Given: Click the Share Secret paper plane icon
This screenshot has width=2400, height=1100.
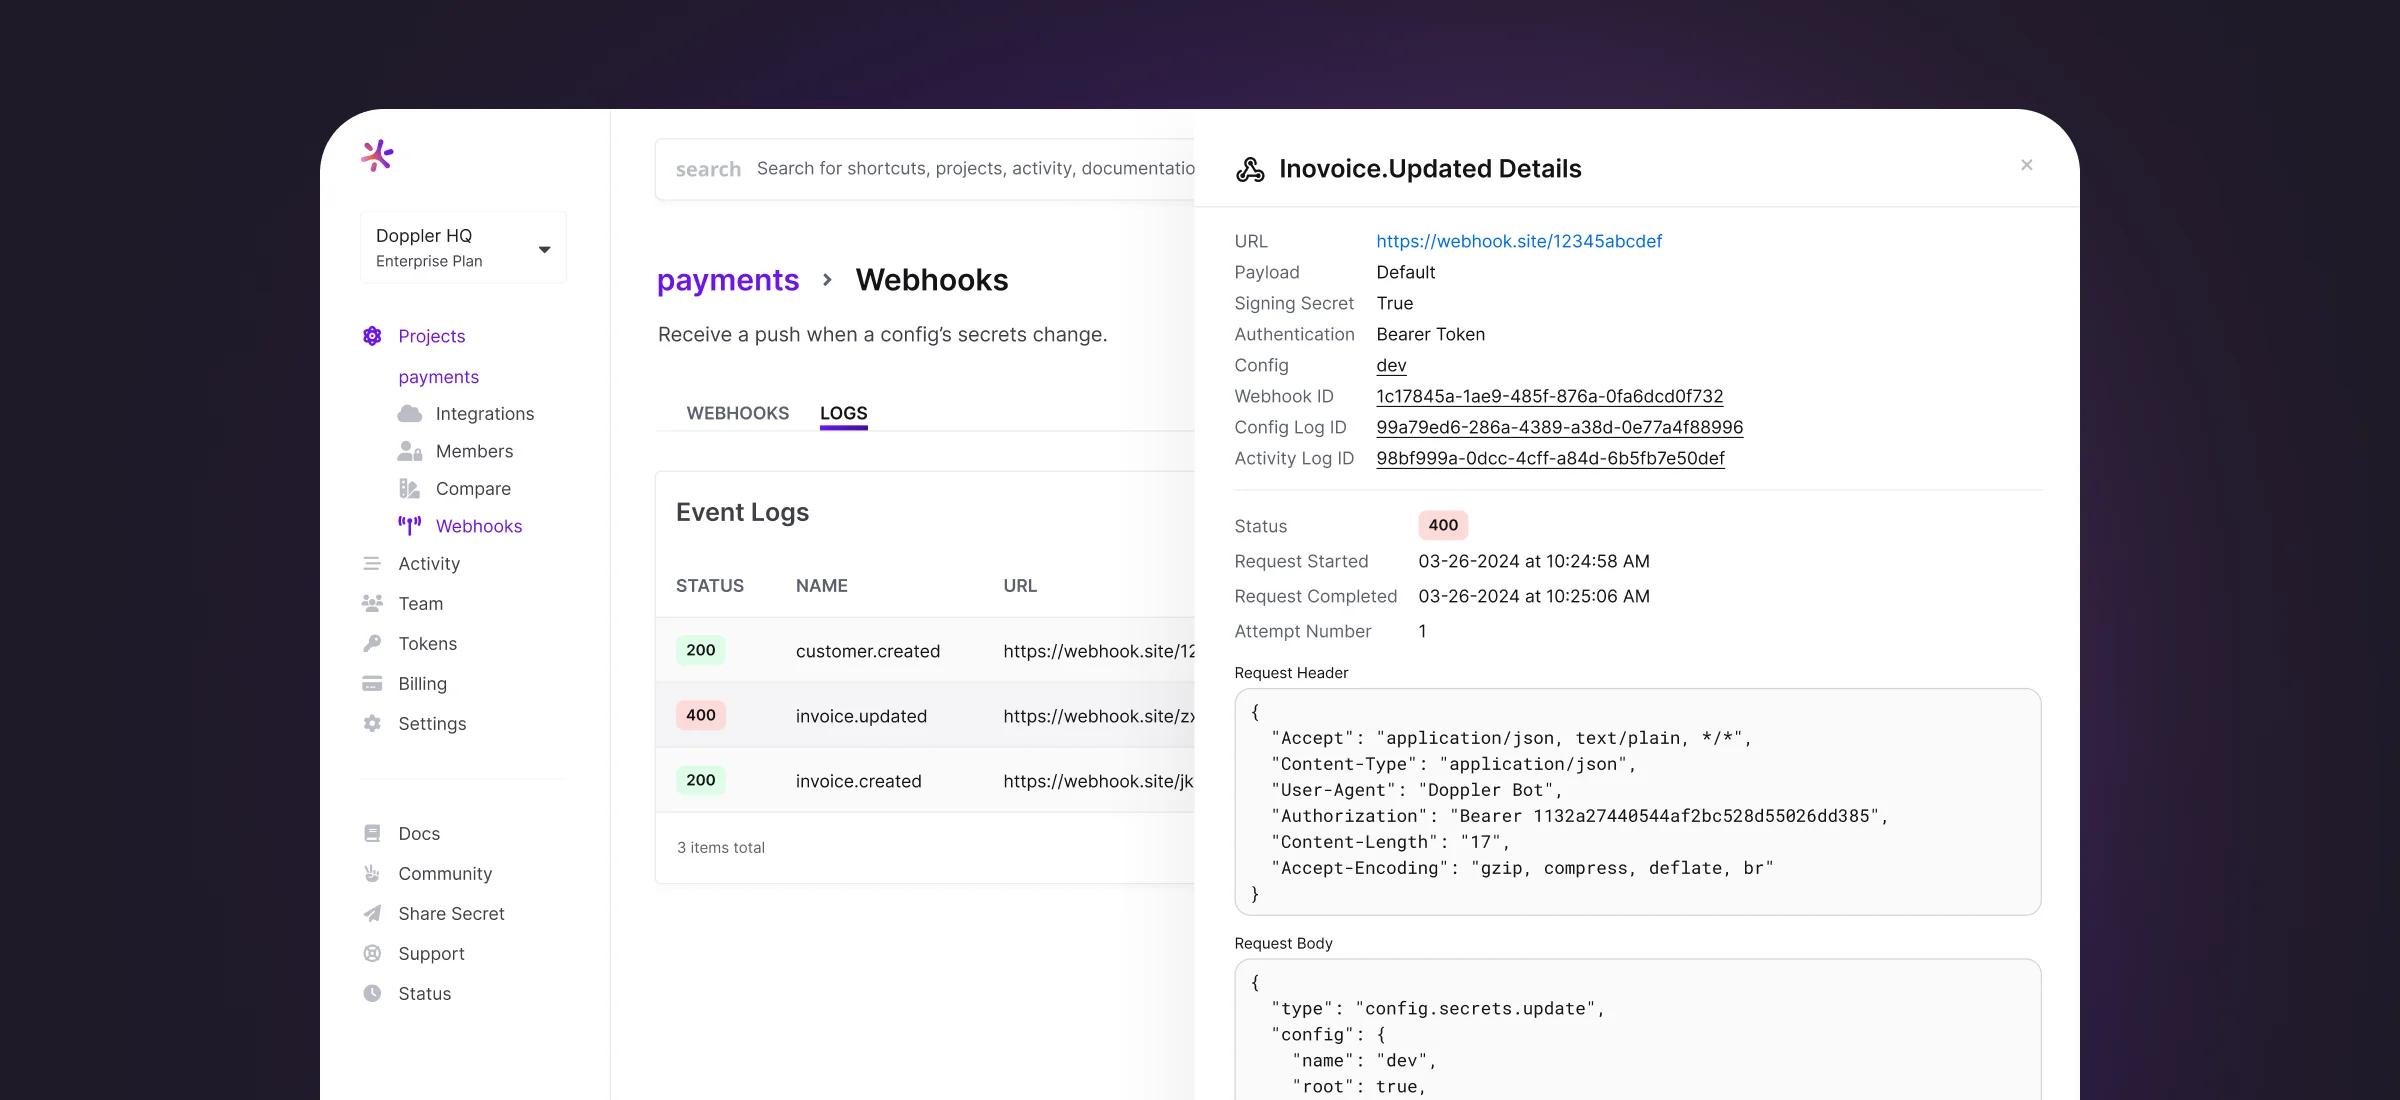Looking at the screenshot, I should click(x=372, y=914).
